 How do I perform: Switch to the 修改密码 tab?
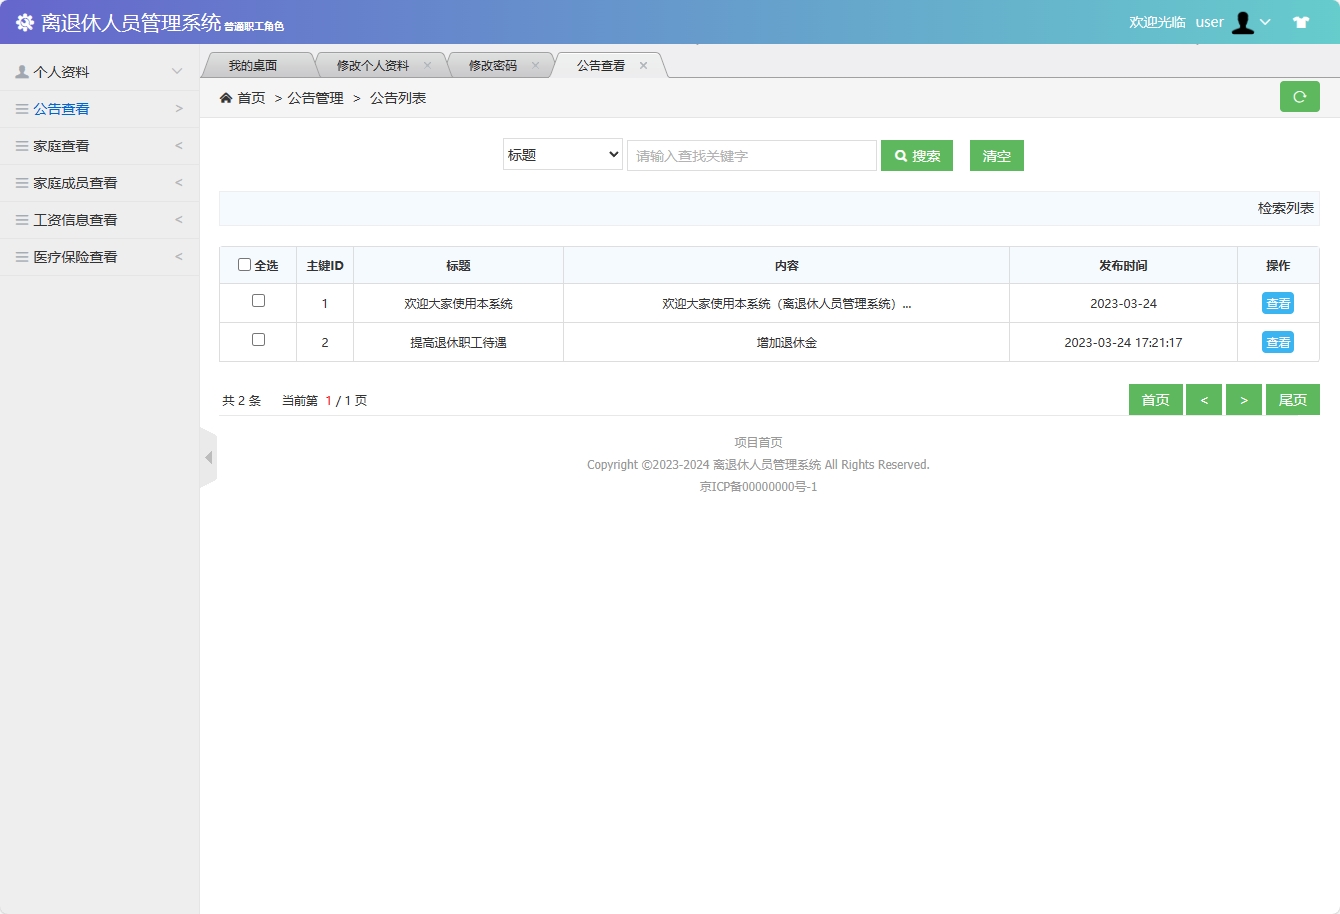[x=494, y=64]
